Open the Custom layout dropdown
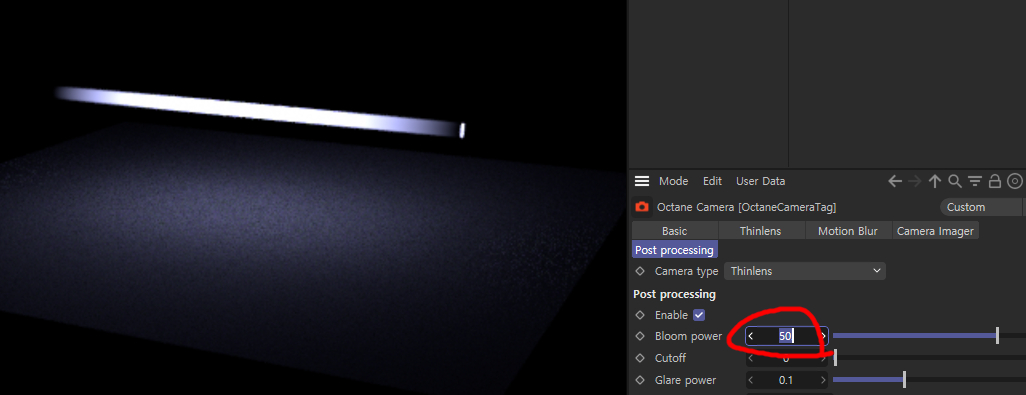The width and height of the screenshot is (1026, 395). (980, 207)
